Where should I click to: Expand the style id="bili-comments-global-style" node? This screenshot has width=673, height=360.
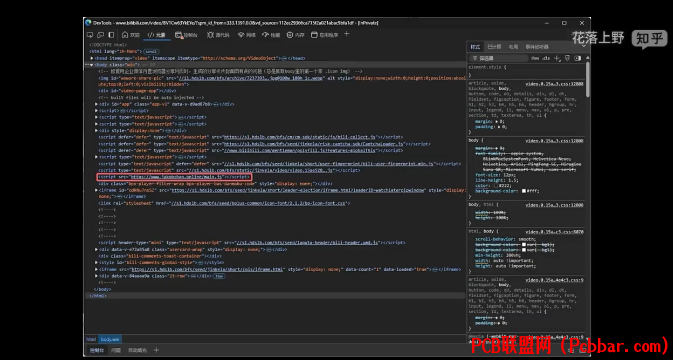(x=97, y=263)
